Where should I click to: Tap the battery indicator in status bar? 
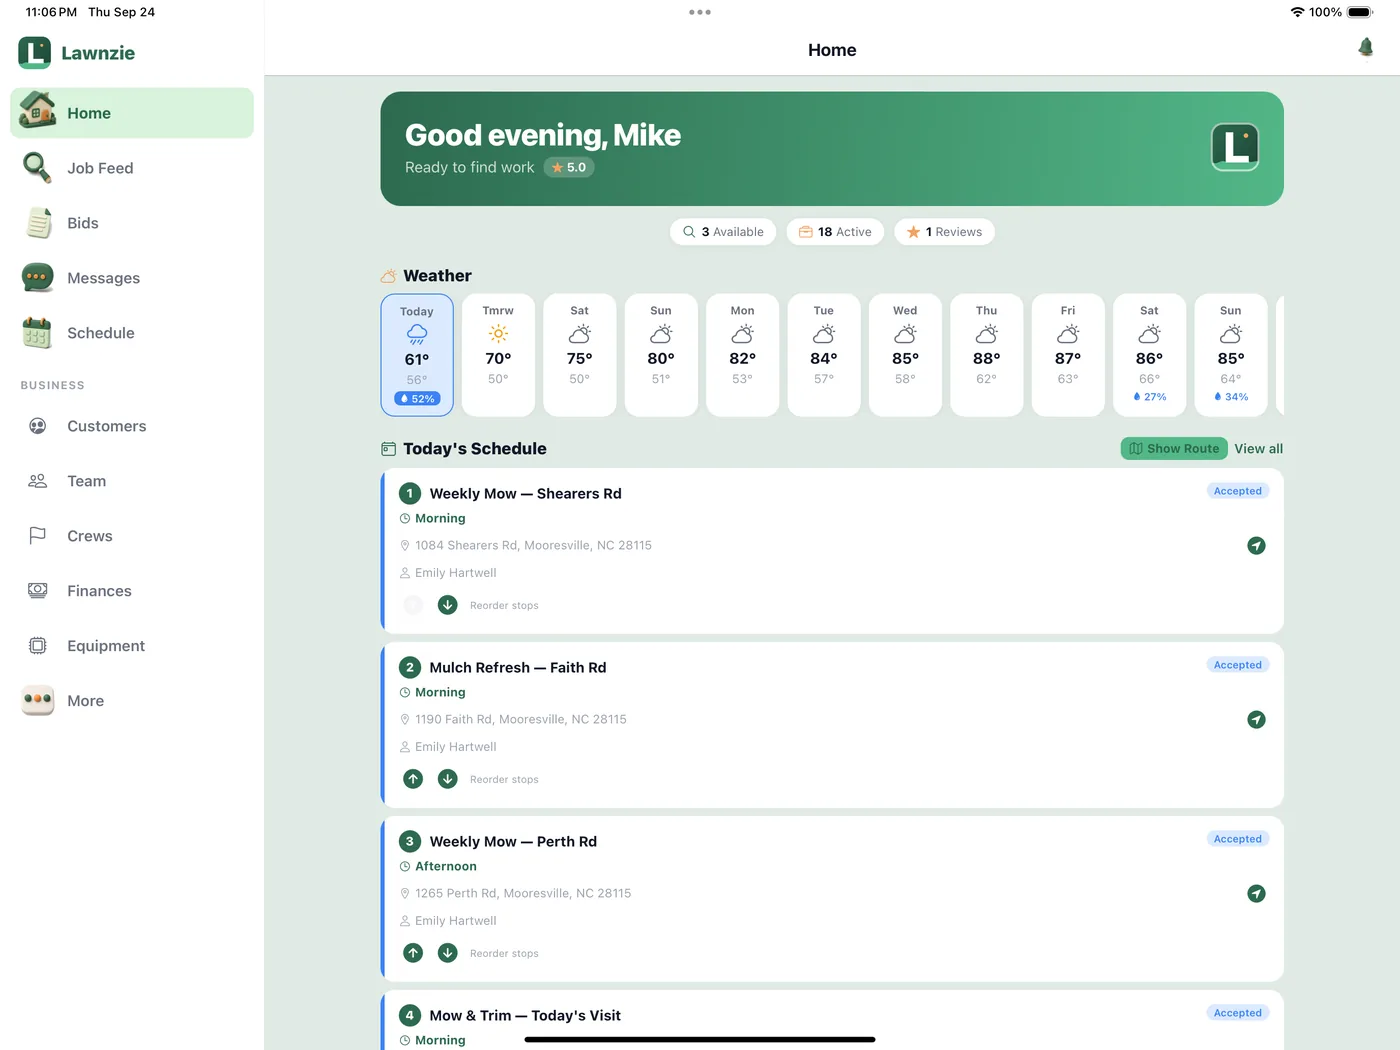point(1360,12)
